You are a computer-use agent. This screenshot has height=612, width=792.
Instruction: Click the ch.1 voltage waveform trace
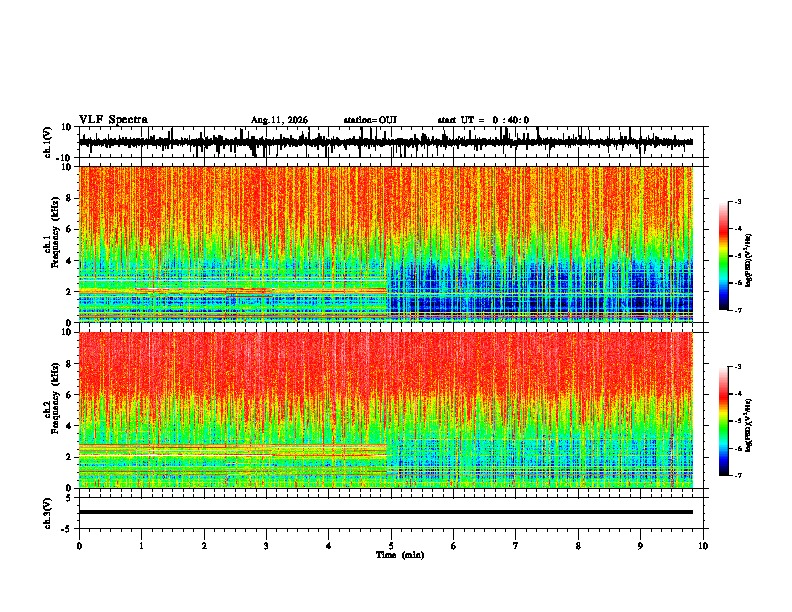tap(386, 142)
